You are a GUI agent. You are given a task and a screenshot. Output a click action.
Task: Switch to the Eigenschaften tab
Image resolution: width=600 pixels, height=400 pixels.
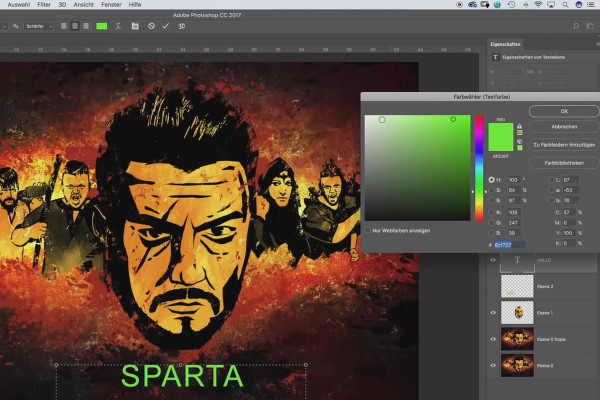click(x=505, y=44)
